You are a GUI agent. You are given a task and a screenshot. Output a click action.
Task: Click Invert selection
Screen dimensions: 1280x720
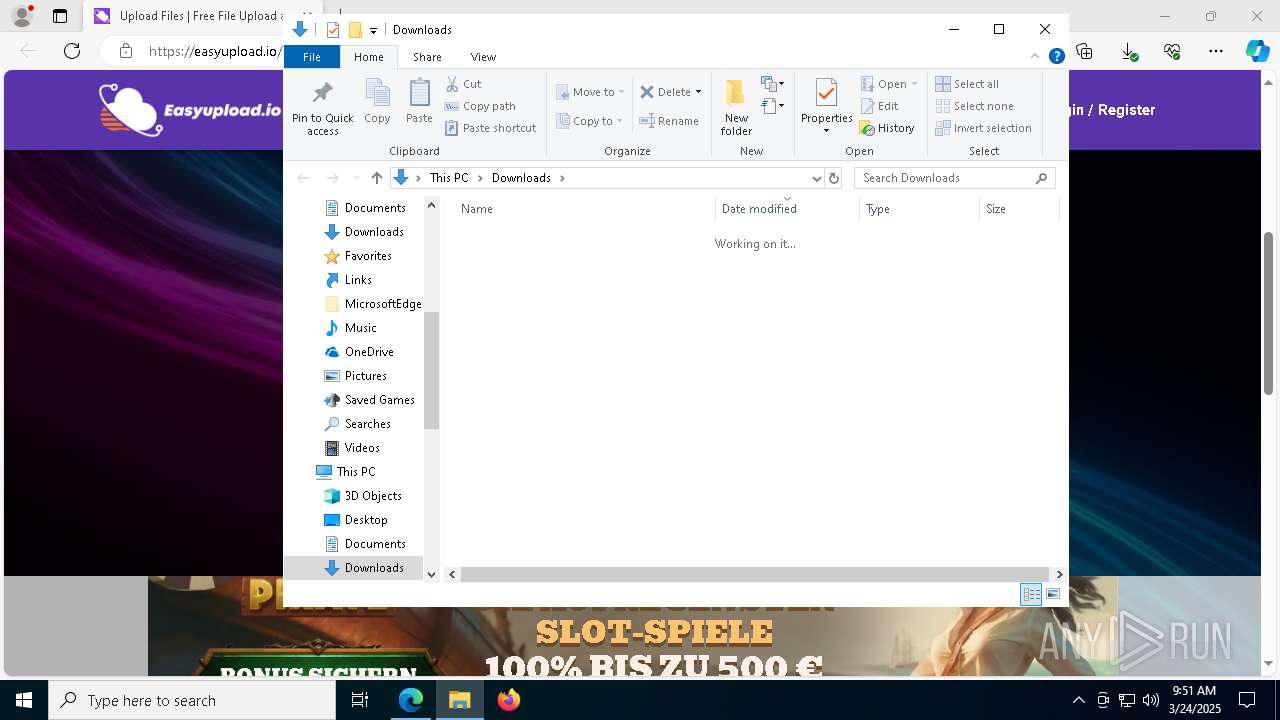point(983,128)
